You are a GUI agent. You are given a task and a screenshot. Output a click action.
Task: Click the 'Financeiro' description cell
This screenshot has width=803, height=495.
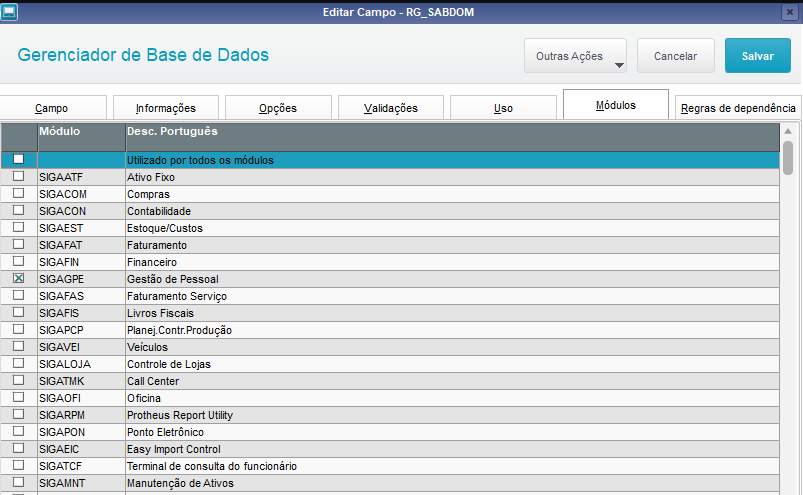[453, 262]
